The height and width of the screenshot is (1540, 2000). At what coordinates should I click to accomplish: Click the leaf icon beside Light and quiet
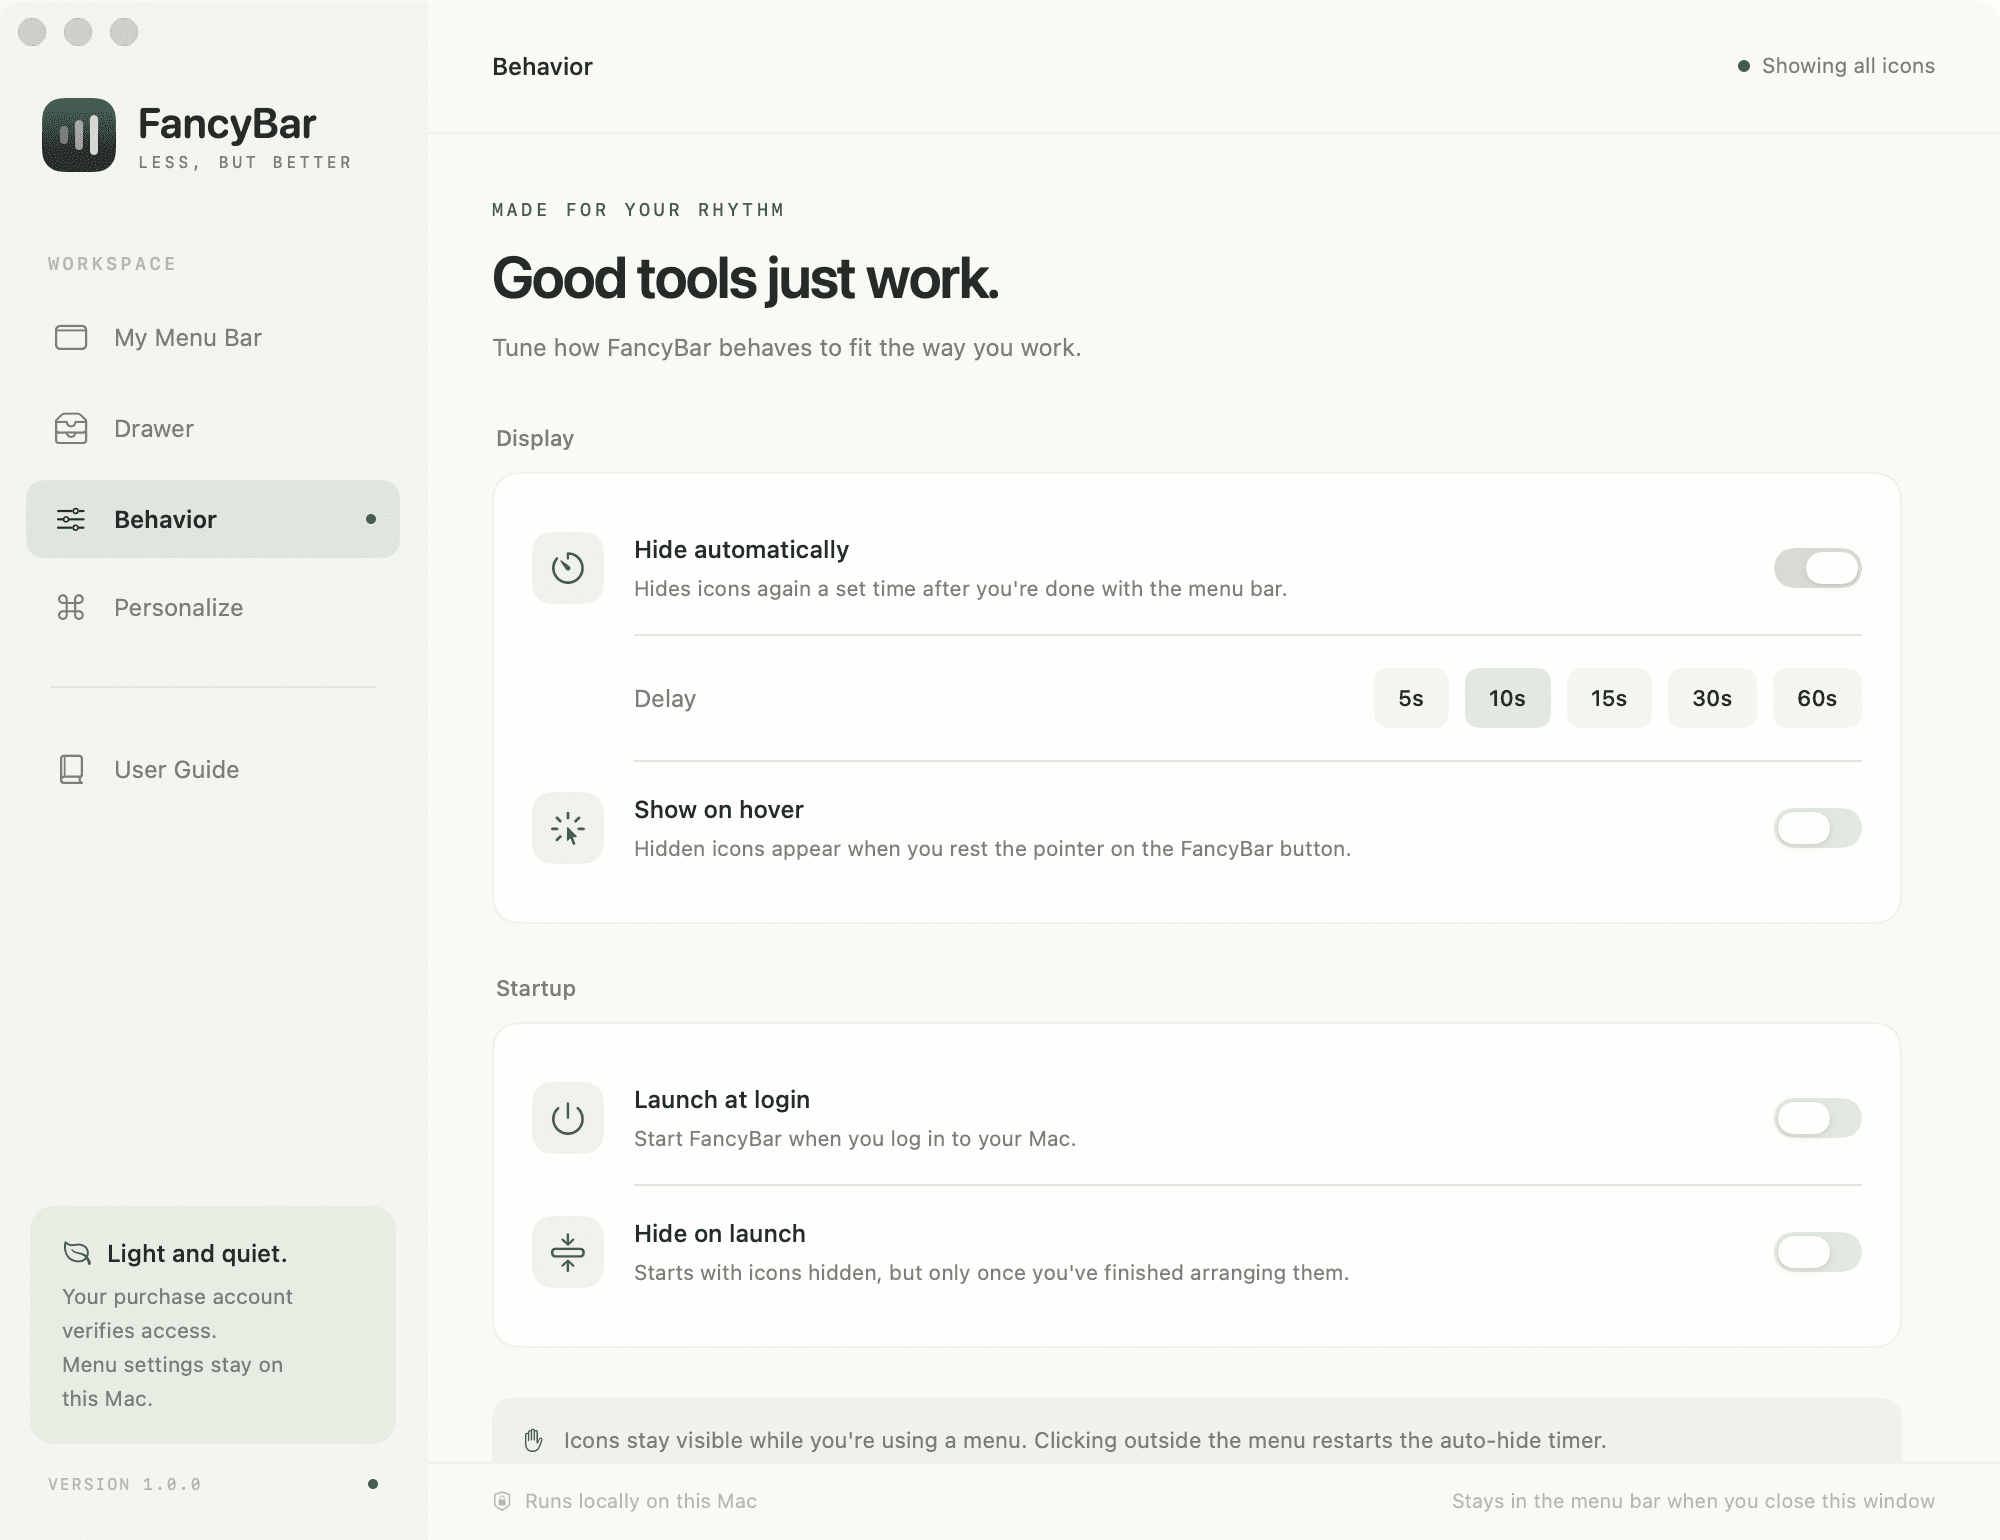[x=77, y=1253]
